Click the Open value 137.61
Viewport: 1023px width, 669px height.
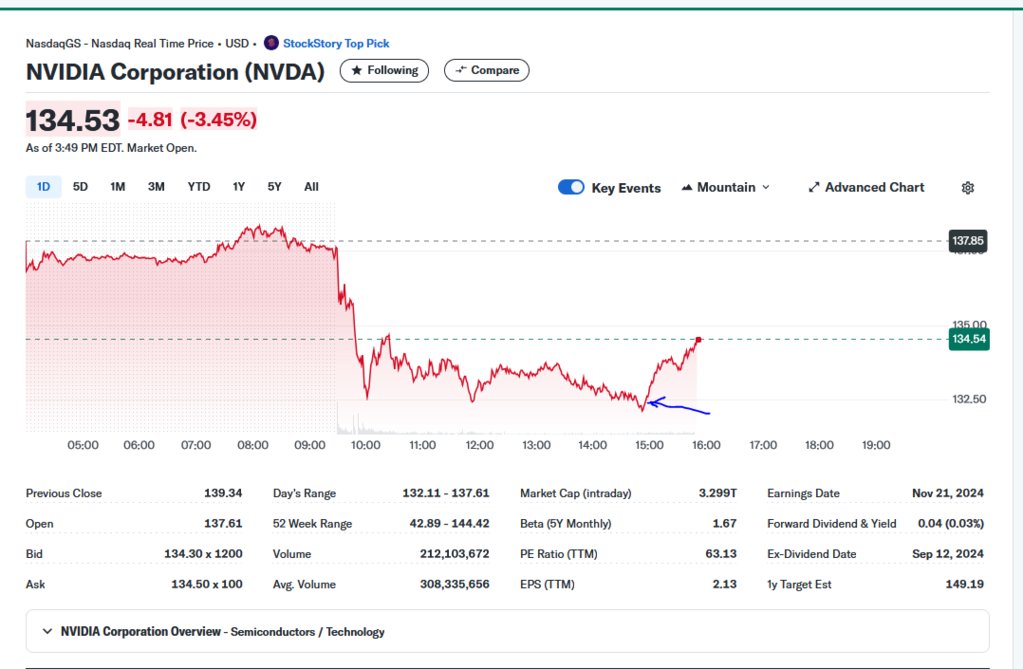223,523
